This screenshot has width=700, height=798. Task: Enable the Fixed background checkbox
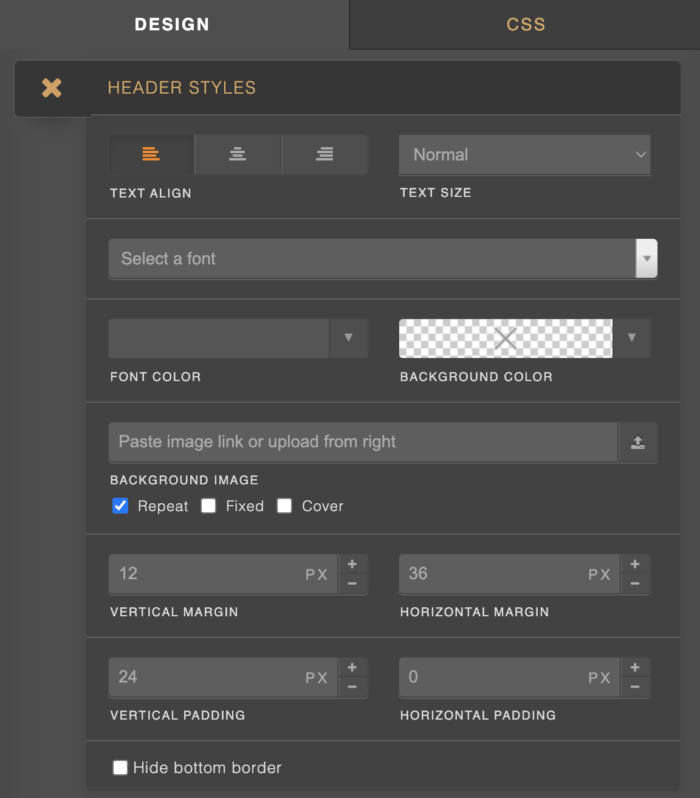208,506
